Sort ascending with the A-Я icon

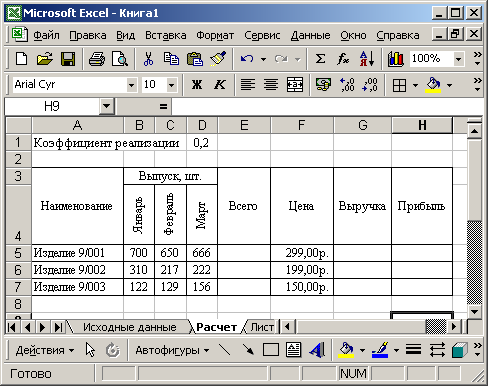(x=367, y=59)
